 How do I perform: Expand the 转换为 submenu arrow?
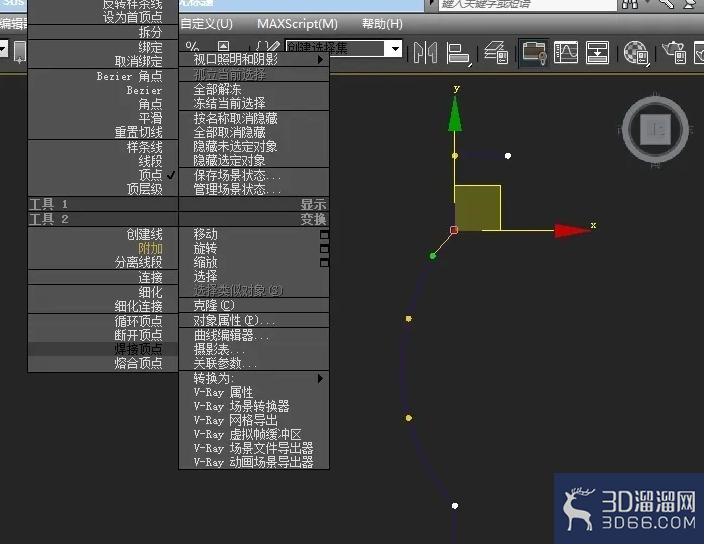click(320, 378)
